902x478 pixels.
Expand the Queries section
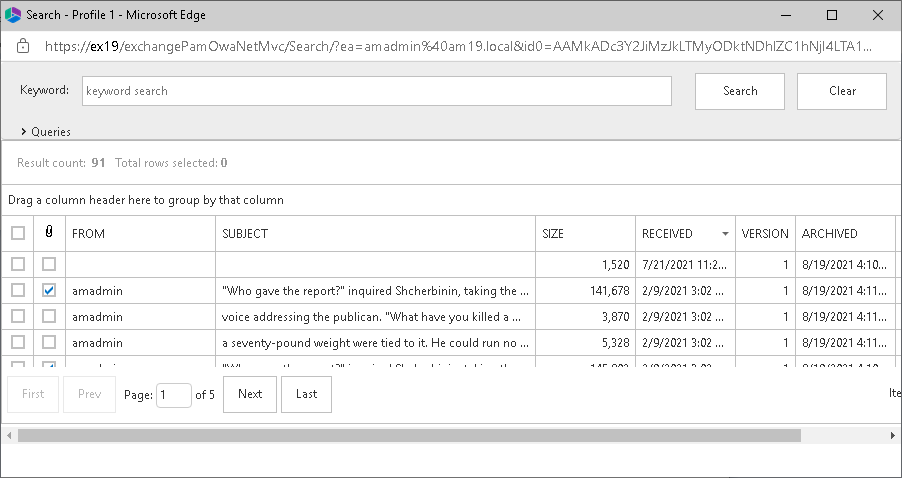[x=45, y=131]
